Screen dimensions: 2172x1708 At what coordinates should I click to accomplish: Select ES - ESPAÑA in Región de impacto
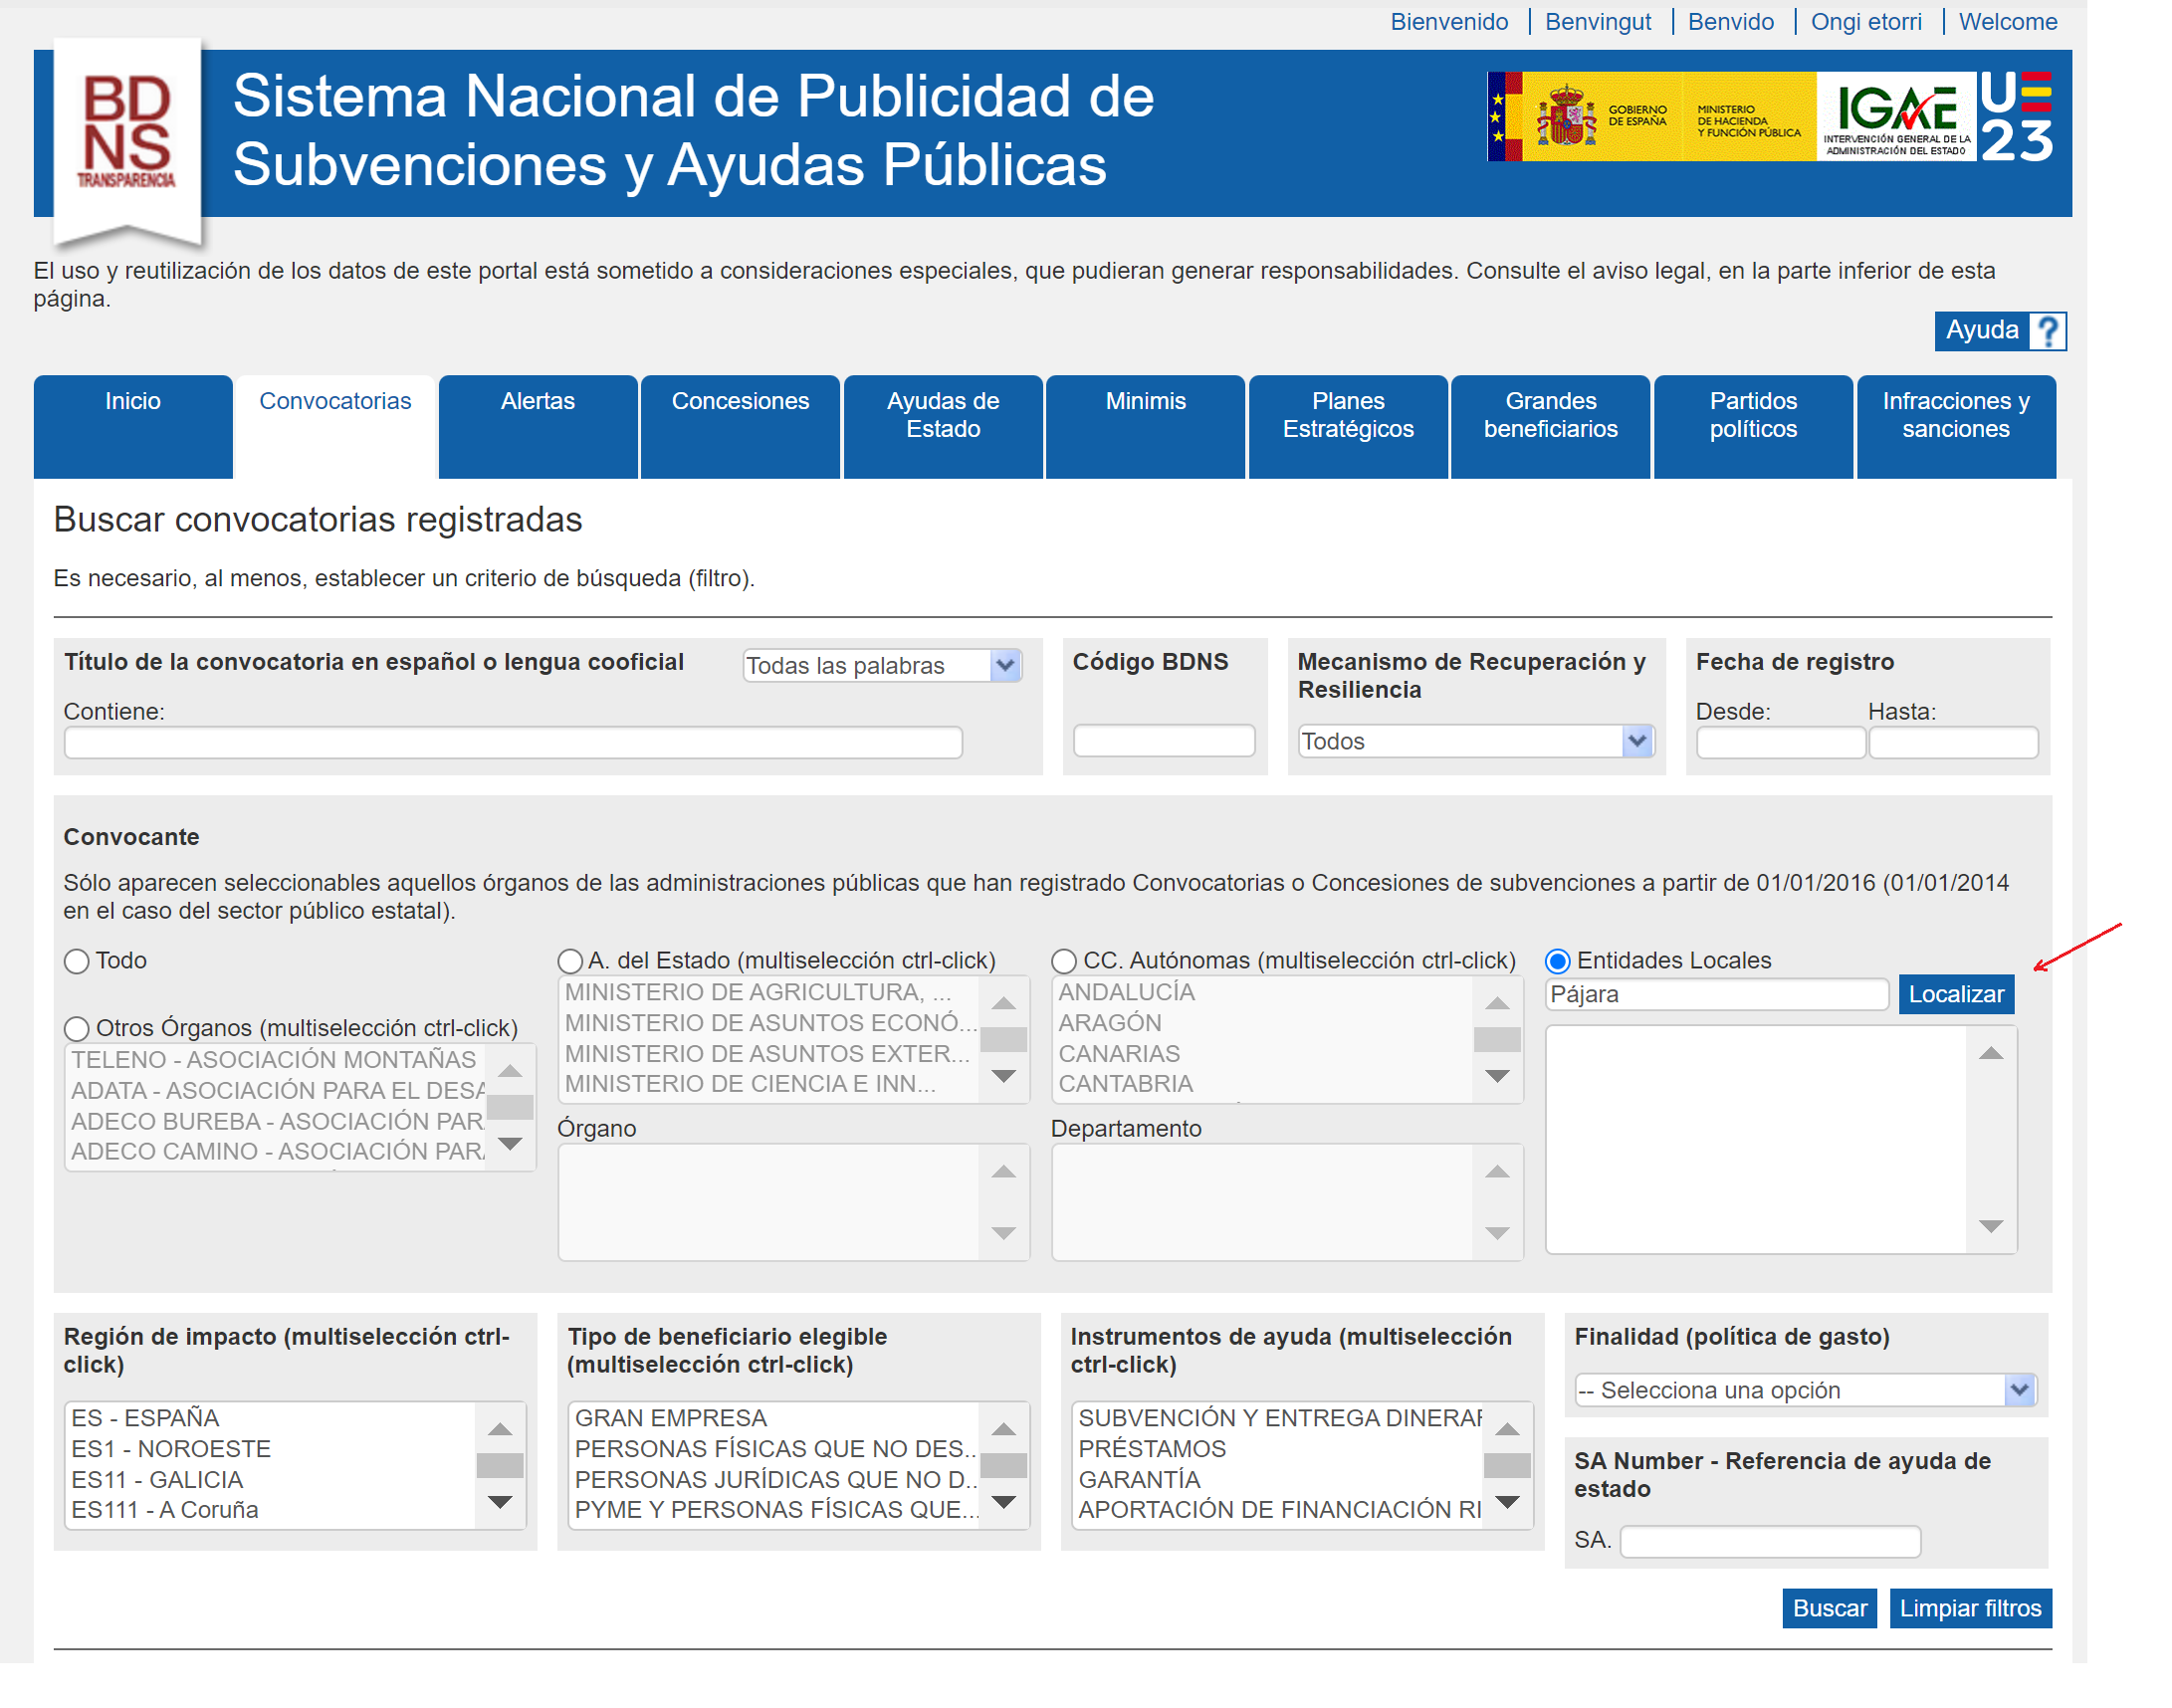(x=145, y=1418)
